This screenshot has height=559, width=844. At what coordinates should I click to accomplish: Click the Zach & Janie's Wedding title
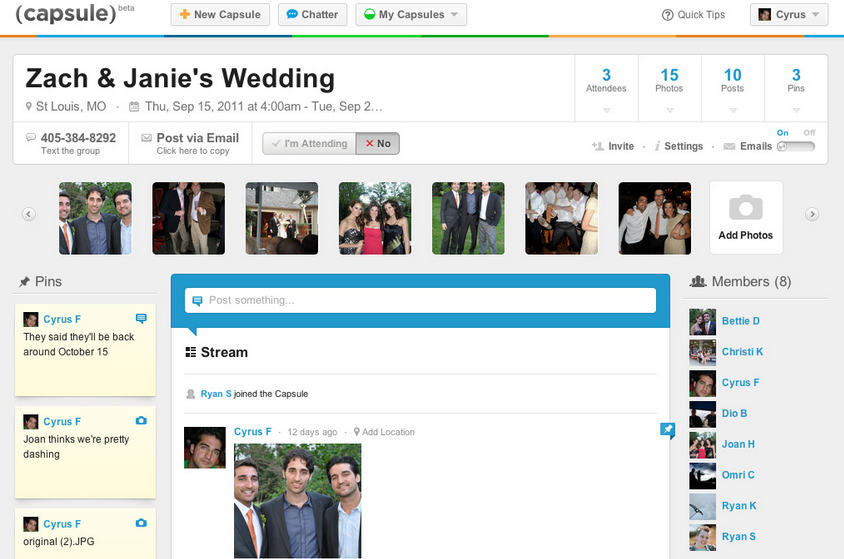tap(180, 79)
